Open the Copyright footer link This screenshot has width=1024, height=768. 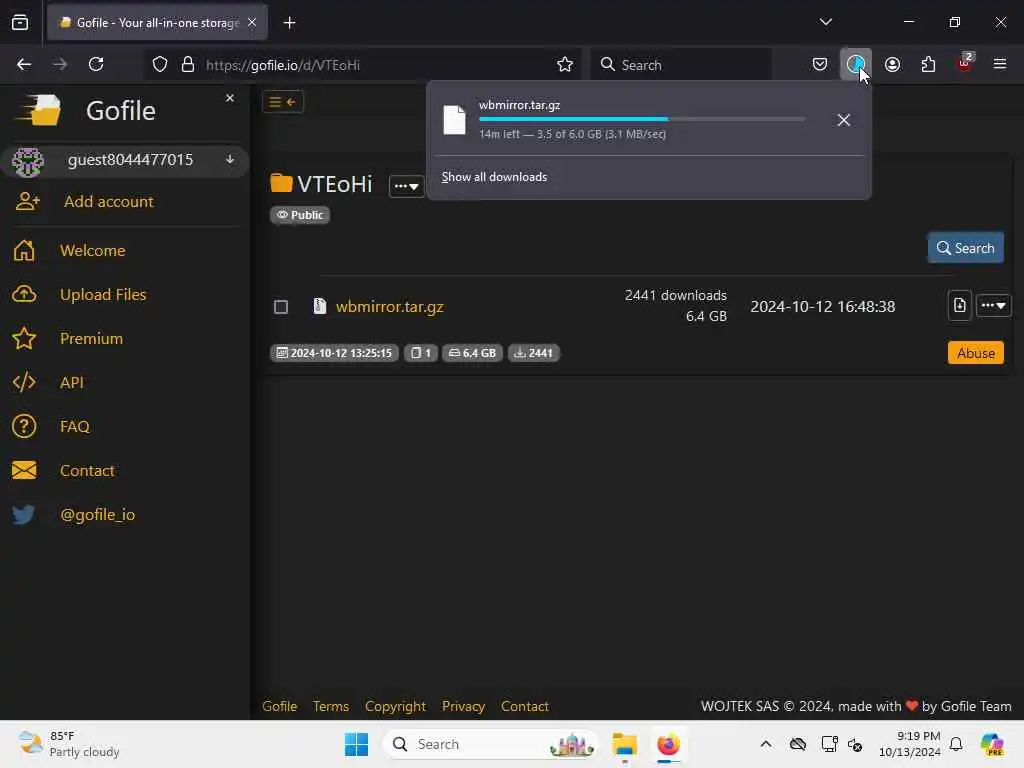395,706
